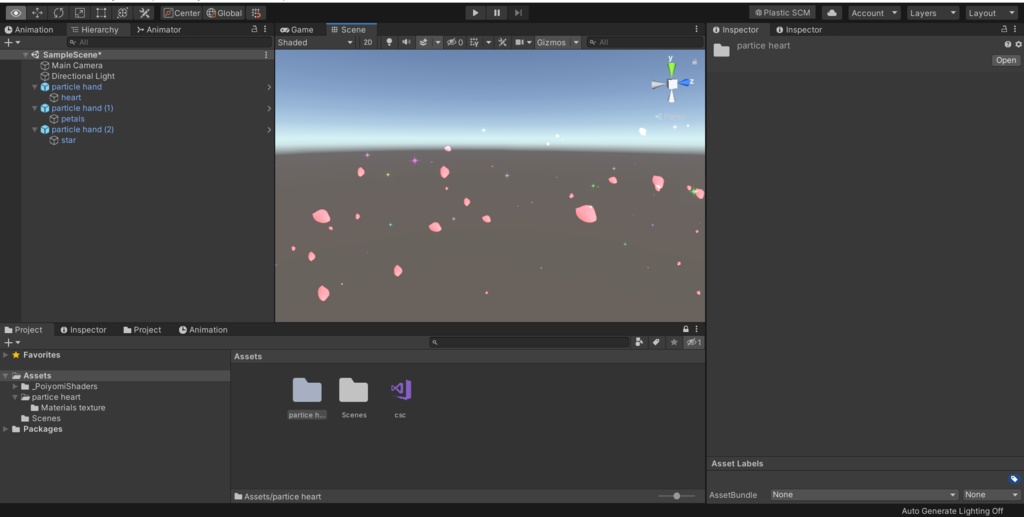1024x517 pixels.
Task: Open custom editor tools icon
Action: (144, 12)
